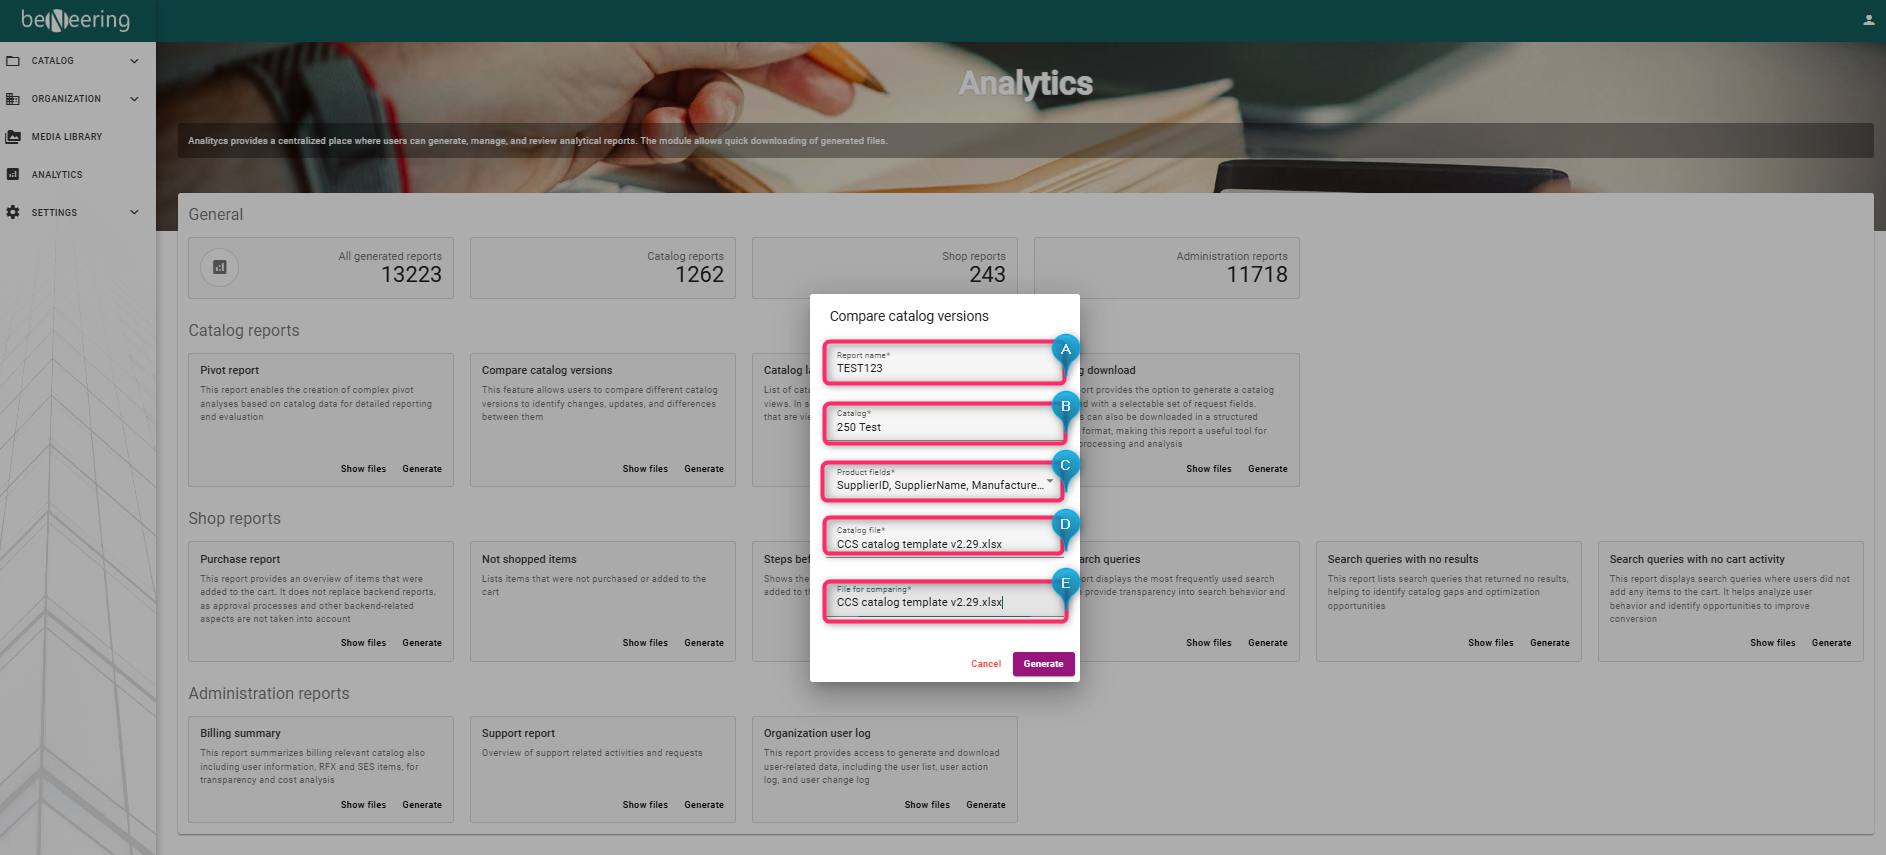Click the Analytics chart icon in sidebar

(13, 175)
